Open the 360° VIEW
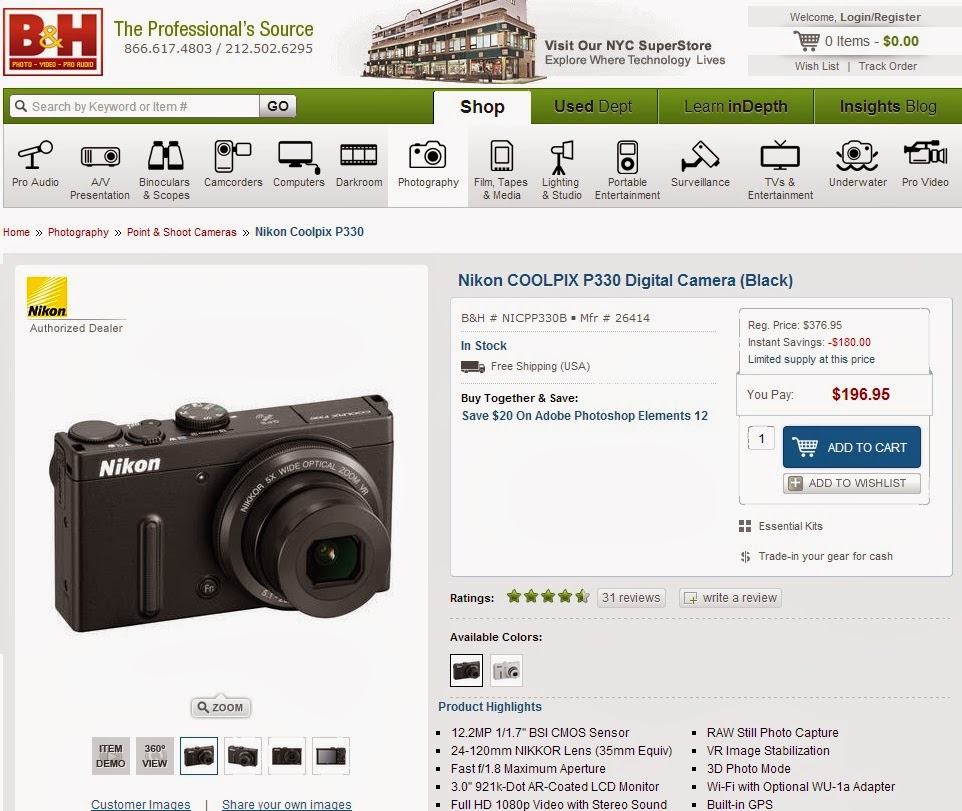 (155, 756)
